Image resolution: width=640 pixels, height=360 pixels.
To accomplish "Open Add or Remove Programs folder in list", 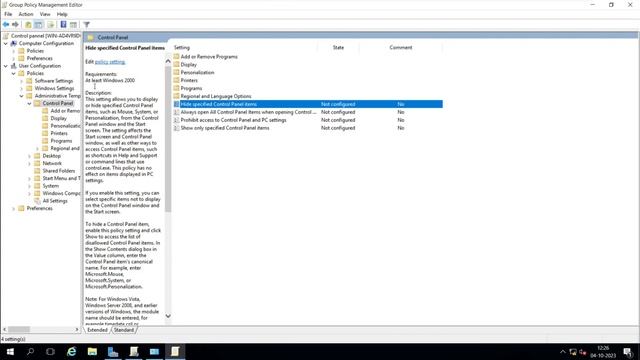I will pos(209,57).
